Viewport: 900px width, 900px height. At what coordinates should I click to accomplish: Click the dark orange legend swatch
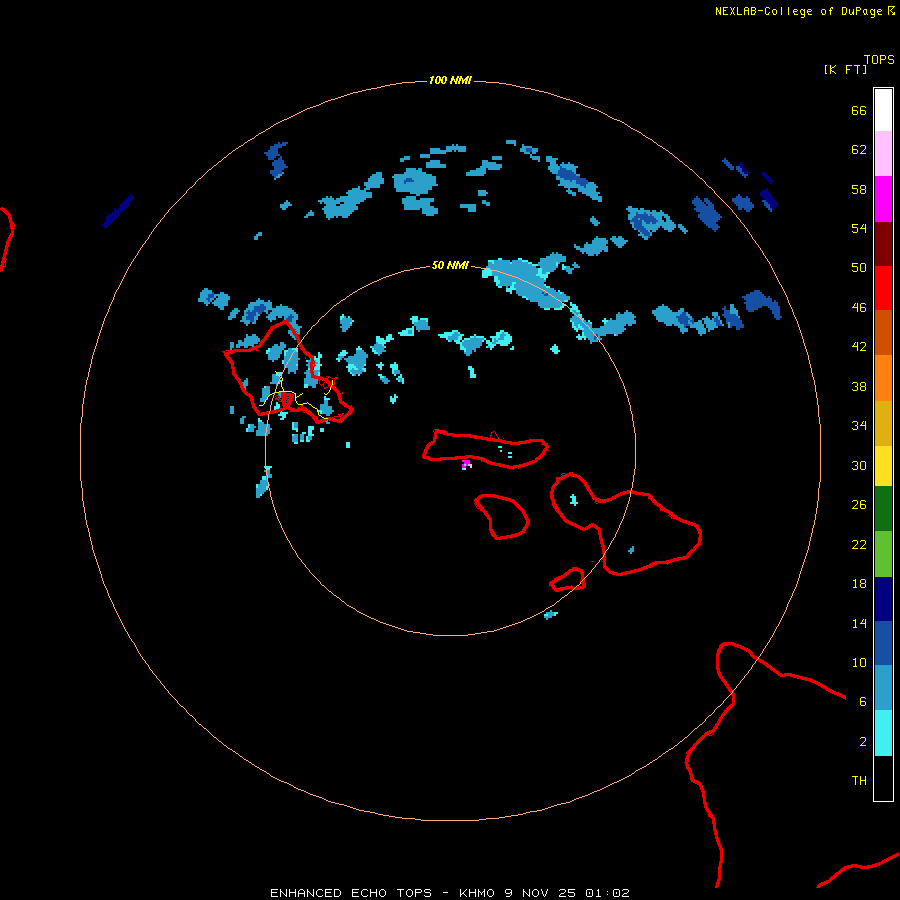883,332
